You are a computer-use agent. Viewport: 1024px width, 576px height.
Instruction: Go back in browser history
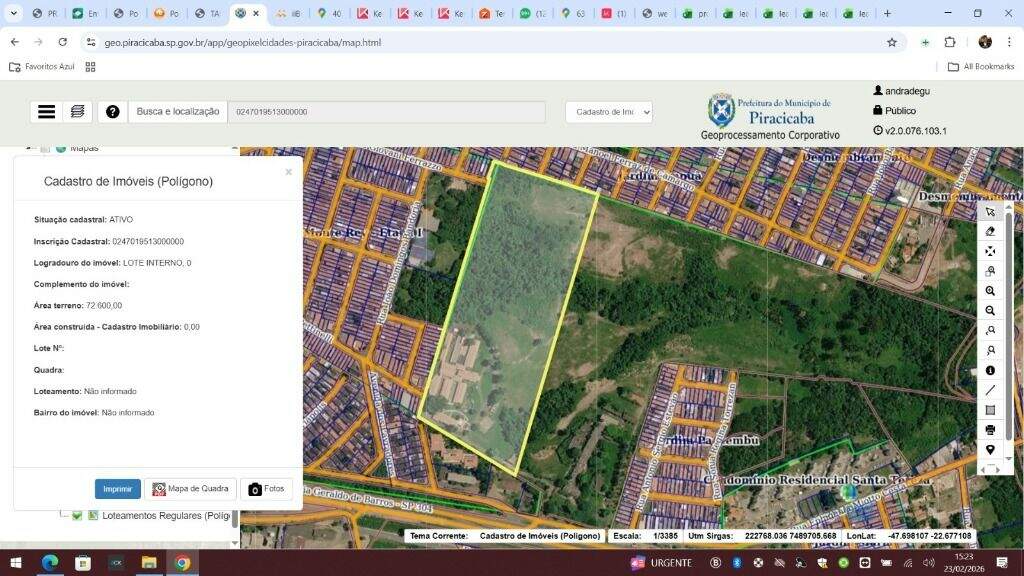point(15,42)
